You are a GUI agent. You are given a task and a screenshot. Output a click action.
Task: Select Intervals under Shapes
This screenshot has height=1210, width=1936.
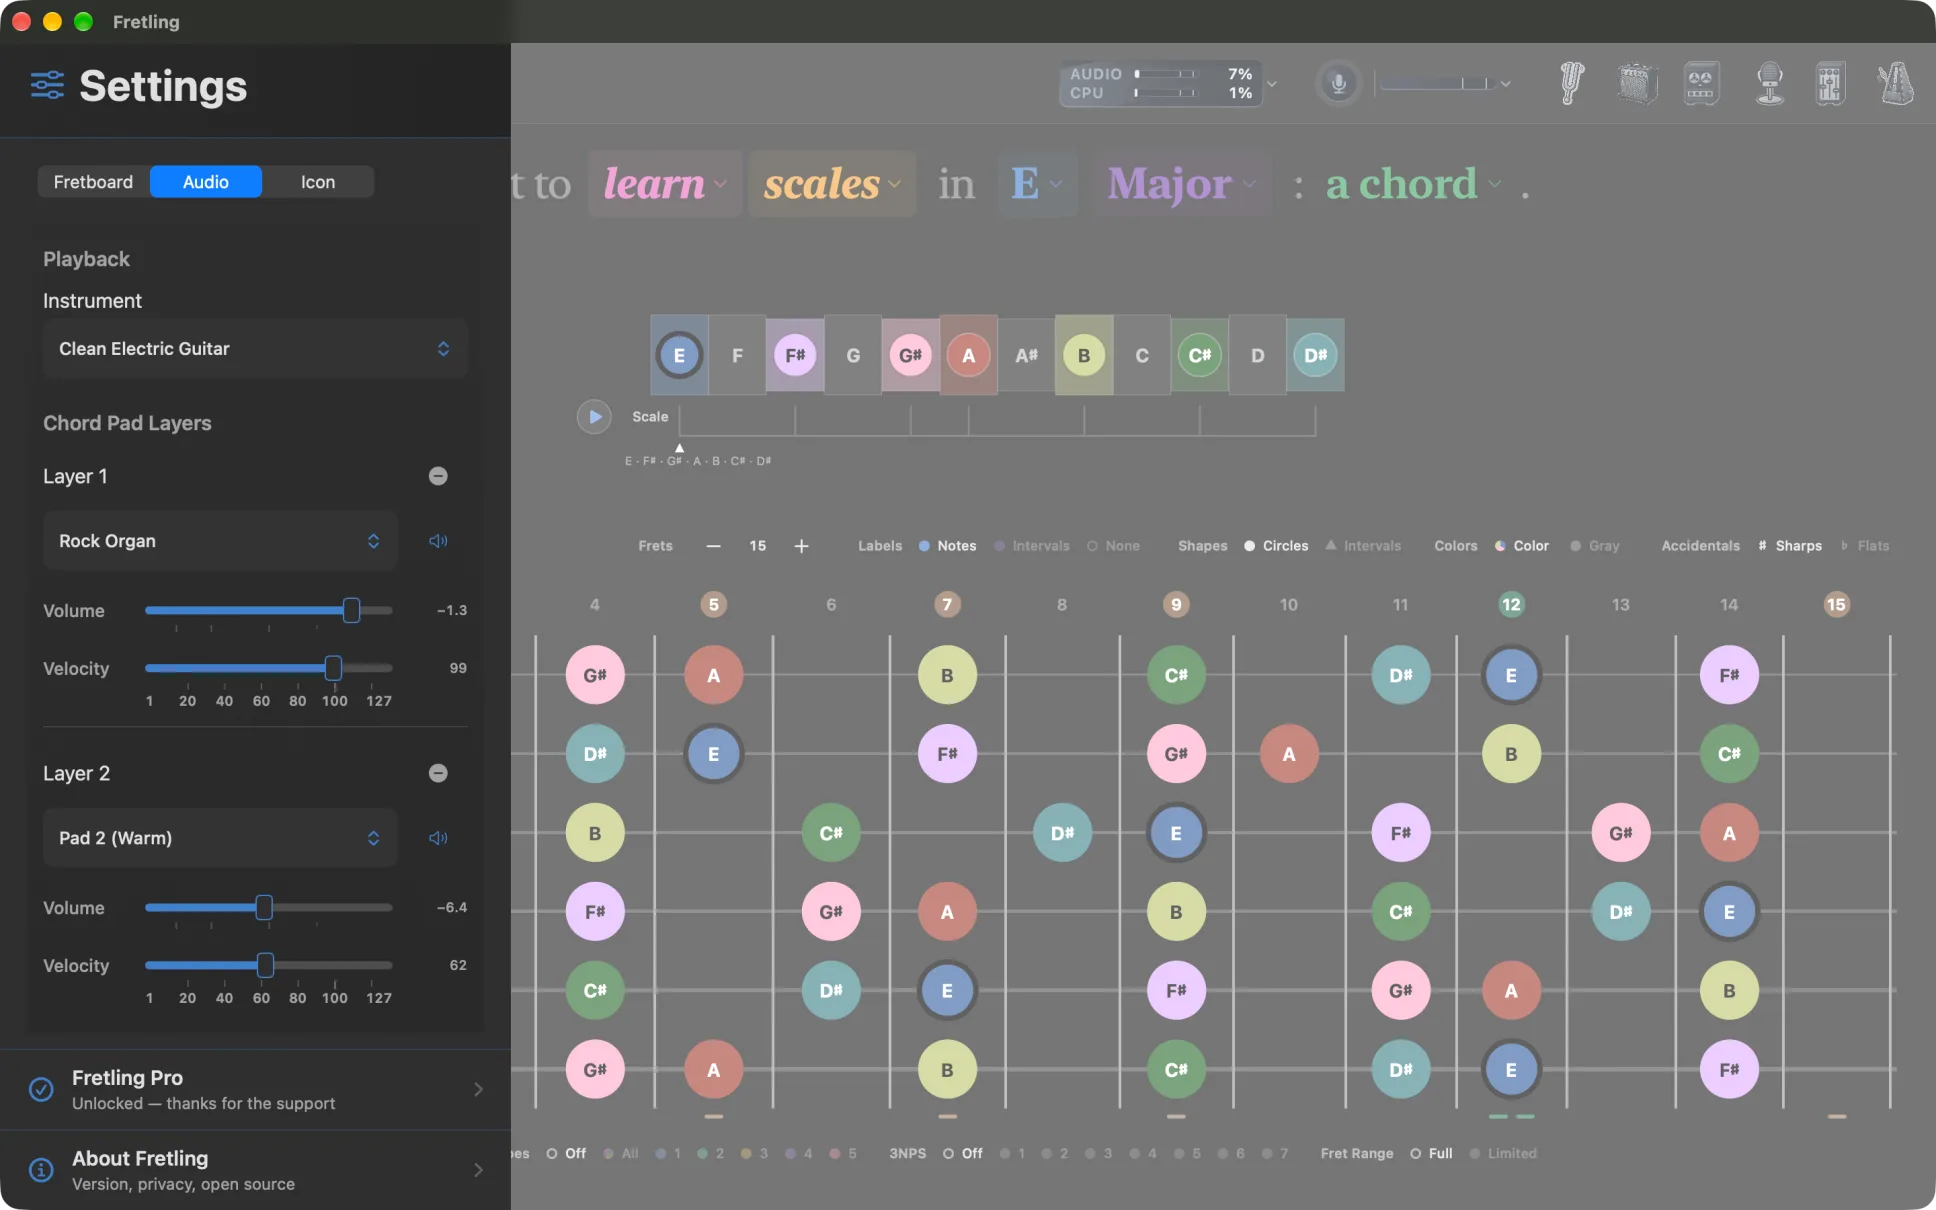1363,546
